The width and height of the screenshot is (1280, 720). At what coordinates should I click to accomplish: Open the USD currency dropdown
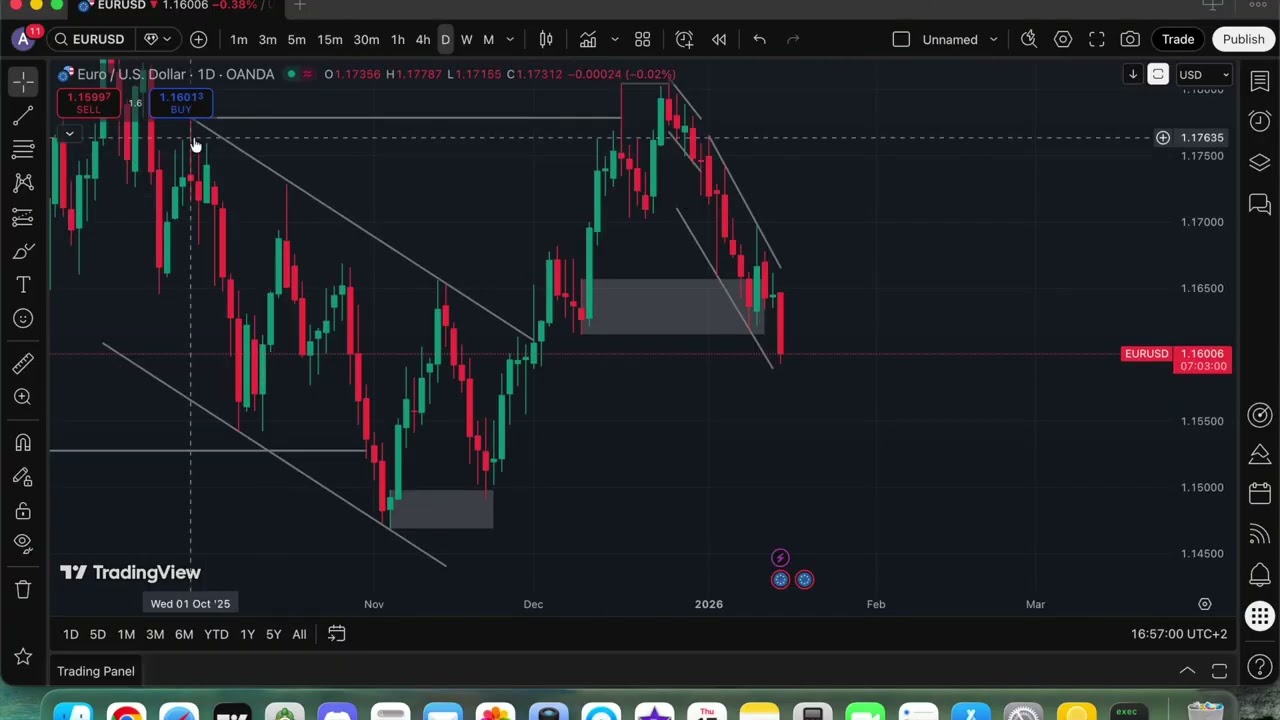point(1204,74)
